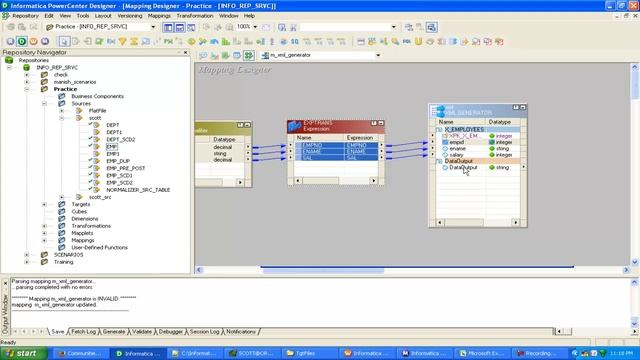Select DEPT_SCD2 source in navigator
This screenshot has height=360, width=640.
click(x=120, y=140)
